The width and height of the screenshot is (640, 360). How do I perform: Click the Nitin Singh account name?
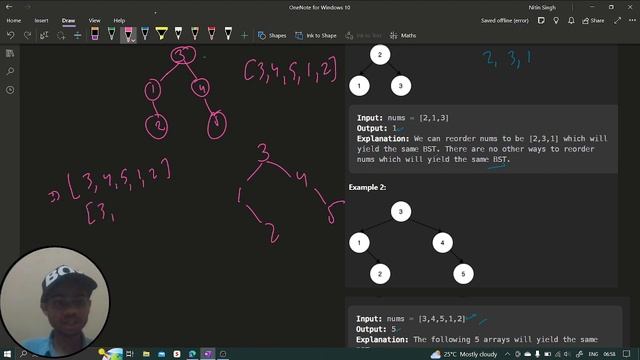(542, 7)
